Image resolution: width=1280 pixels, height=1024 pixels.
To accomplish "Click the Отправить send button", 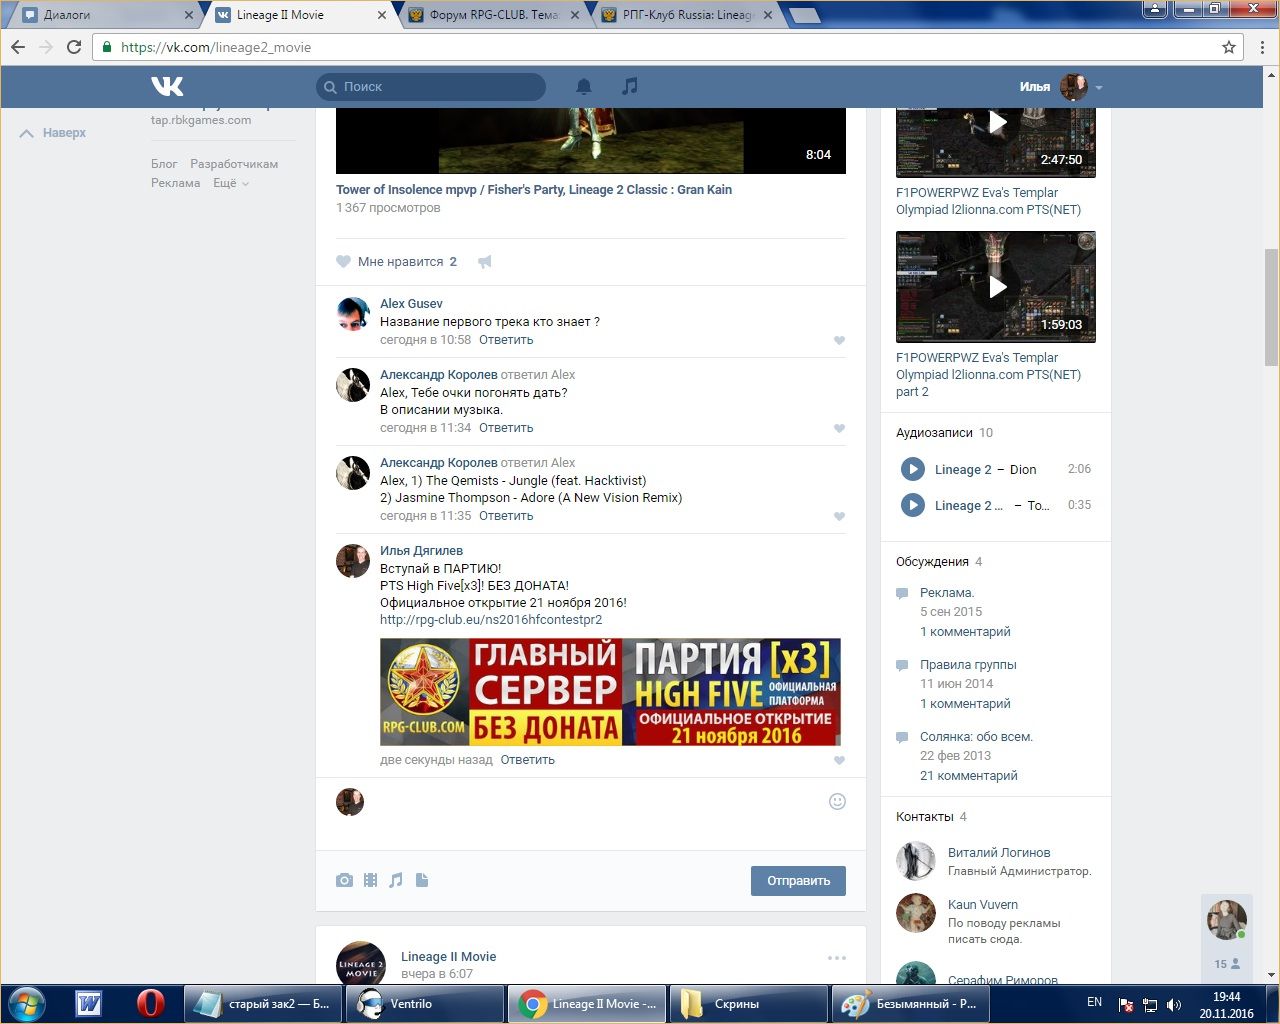I will tap(798, 881).
